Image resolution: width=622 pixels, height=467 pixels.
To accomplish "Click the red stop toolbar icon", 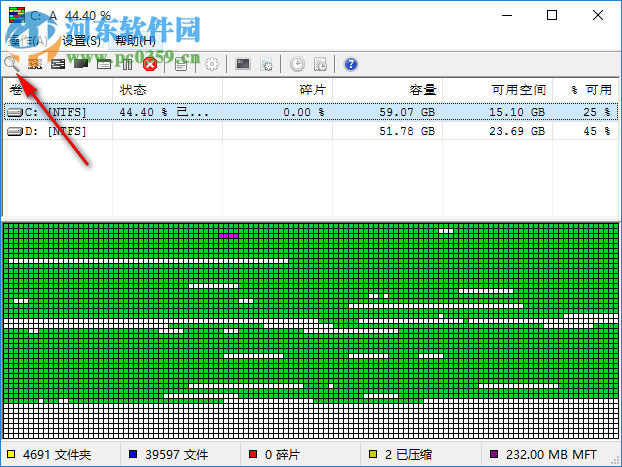I will [x=150, y=64].
